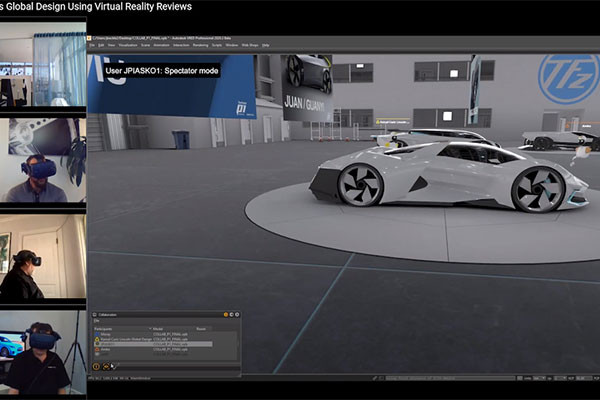Screen dimensions: 600x400
Task: Click the orange info icon in Collaboration panel
Action: pyautogui.click(x=96, y=366)
